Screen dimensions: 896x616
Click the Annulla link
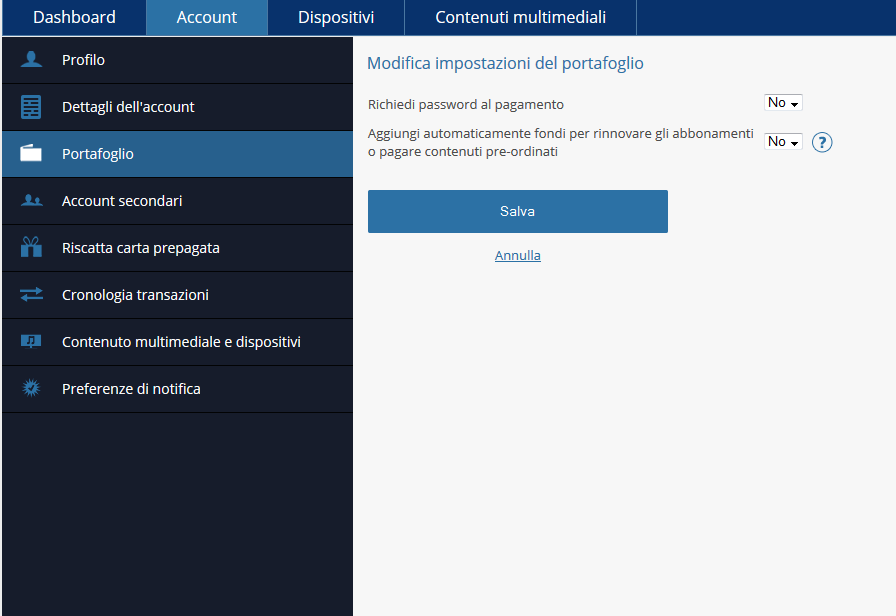pos(518,255)
